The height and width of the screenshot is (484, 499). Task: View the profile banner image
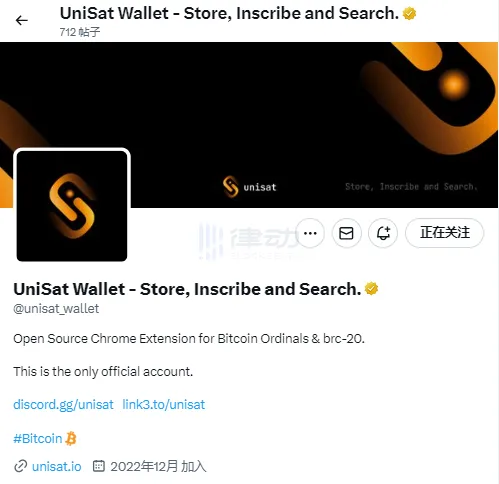249,125
